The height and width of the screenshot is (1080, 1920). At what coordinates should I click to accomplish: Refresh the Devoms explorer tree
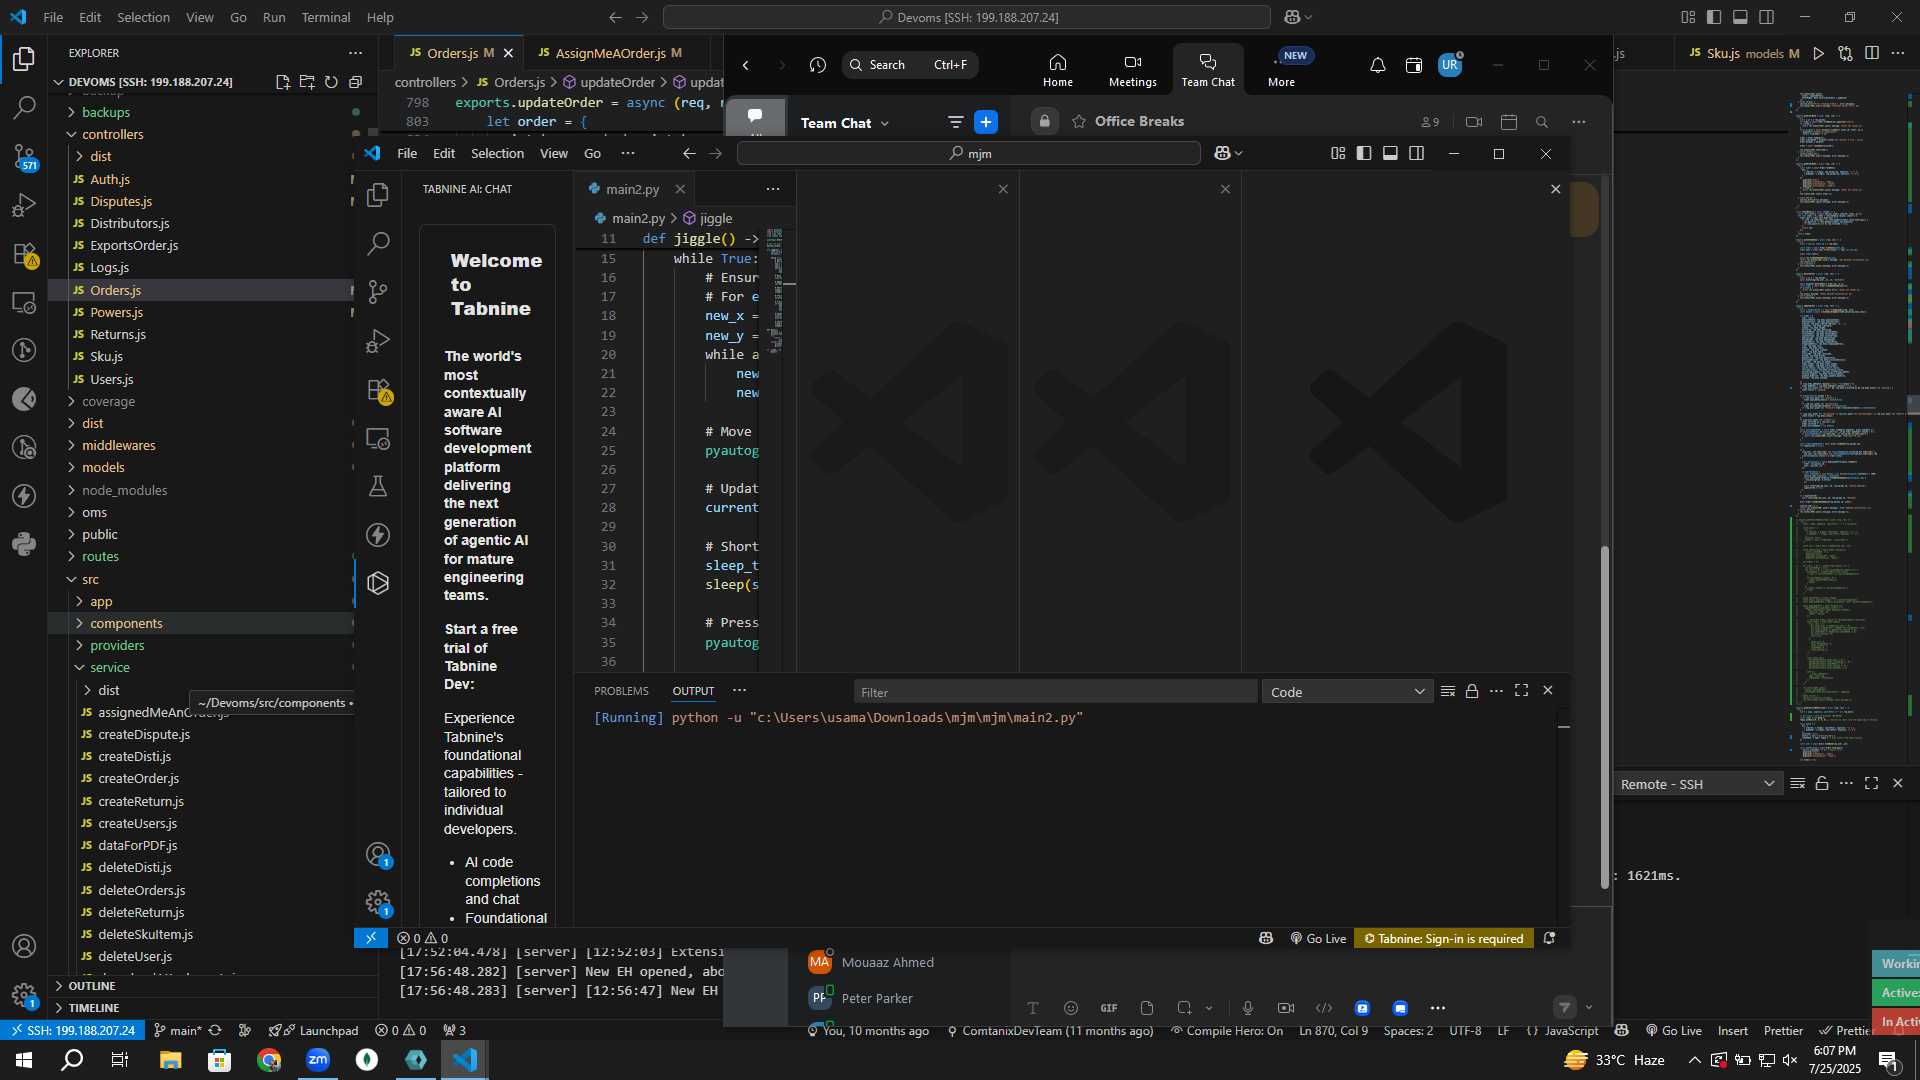click(x=331, y=82)
